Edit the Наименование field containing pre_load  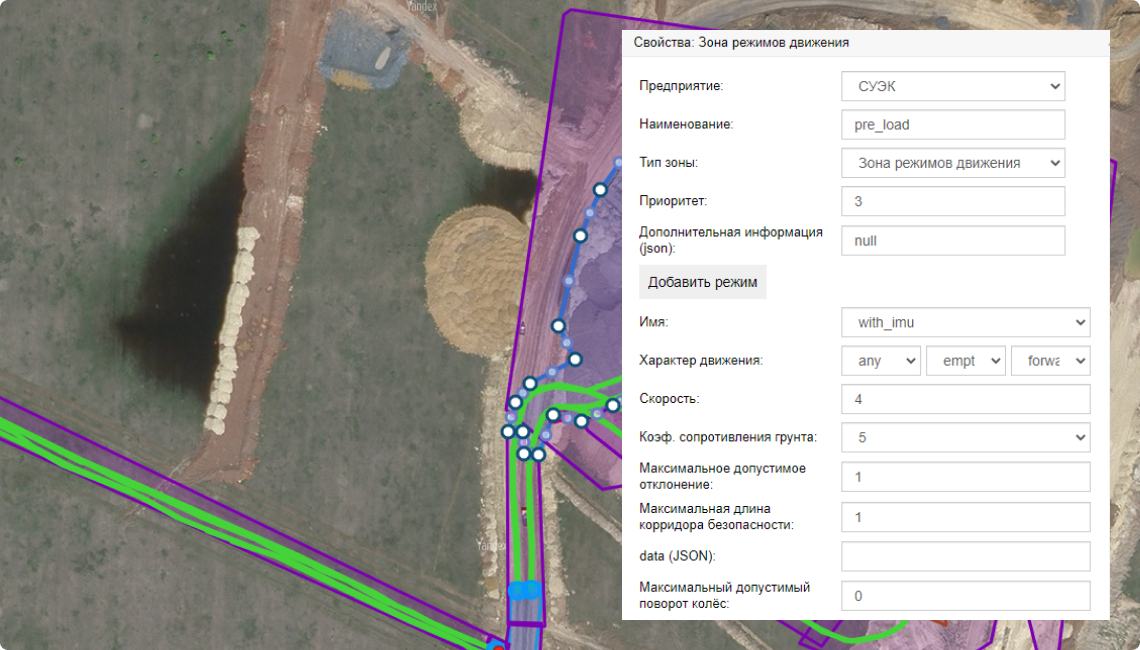point(953,124)
